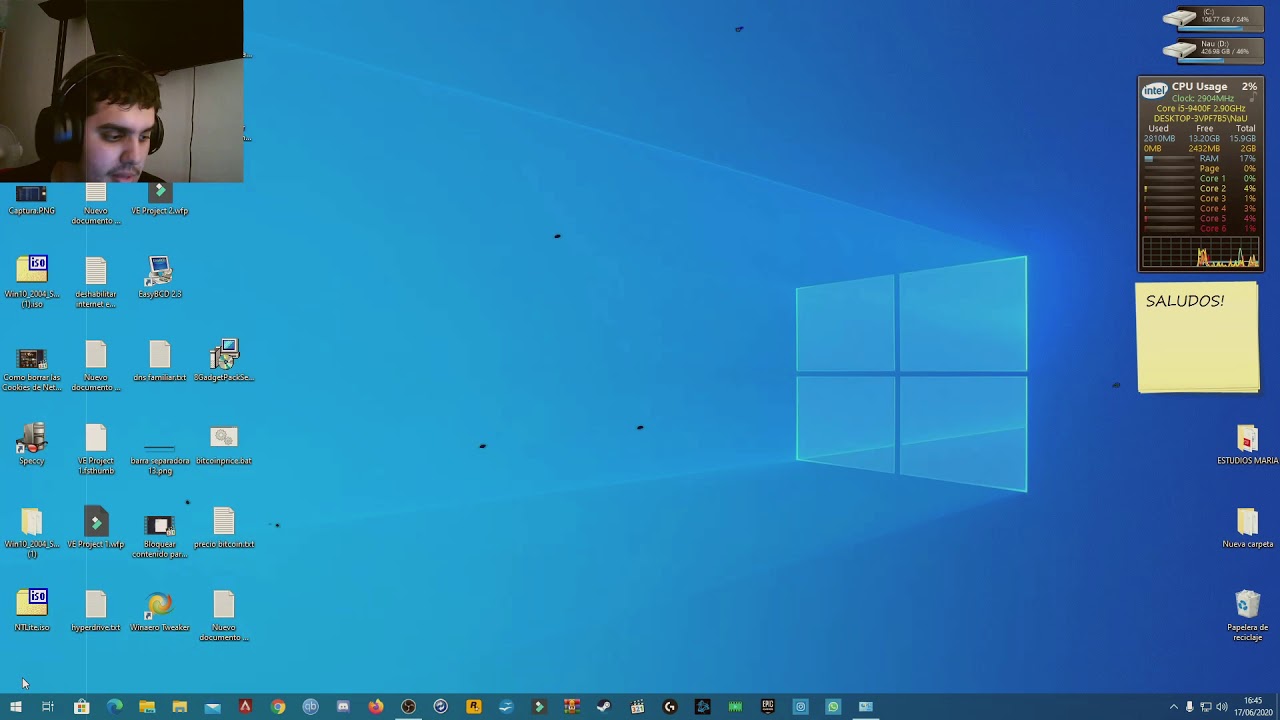Click the C: drive gadget
Image resolution: width=1280 pixels, height=720 pixels.
tap(1213, 18)
